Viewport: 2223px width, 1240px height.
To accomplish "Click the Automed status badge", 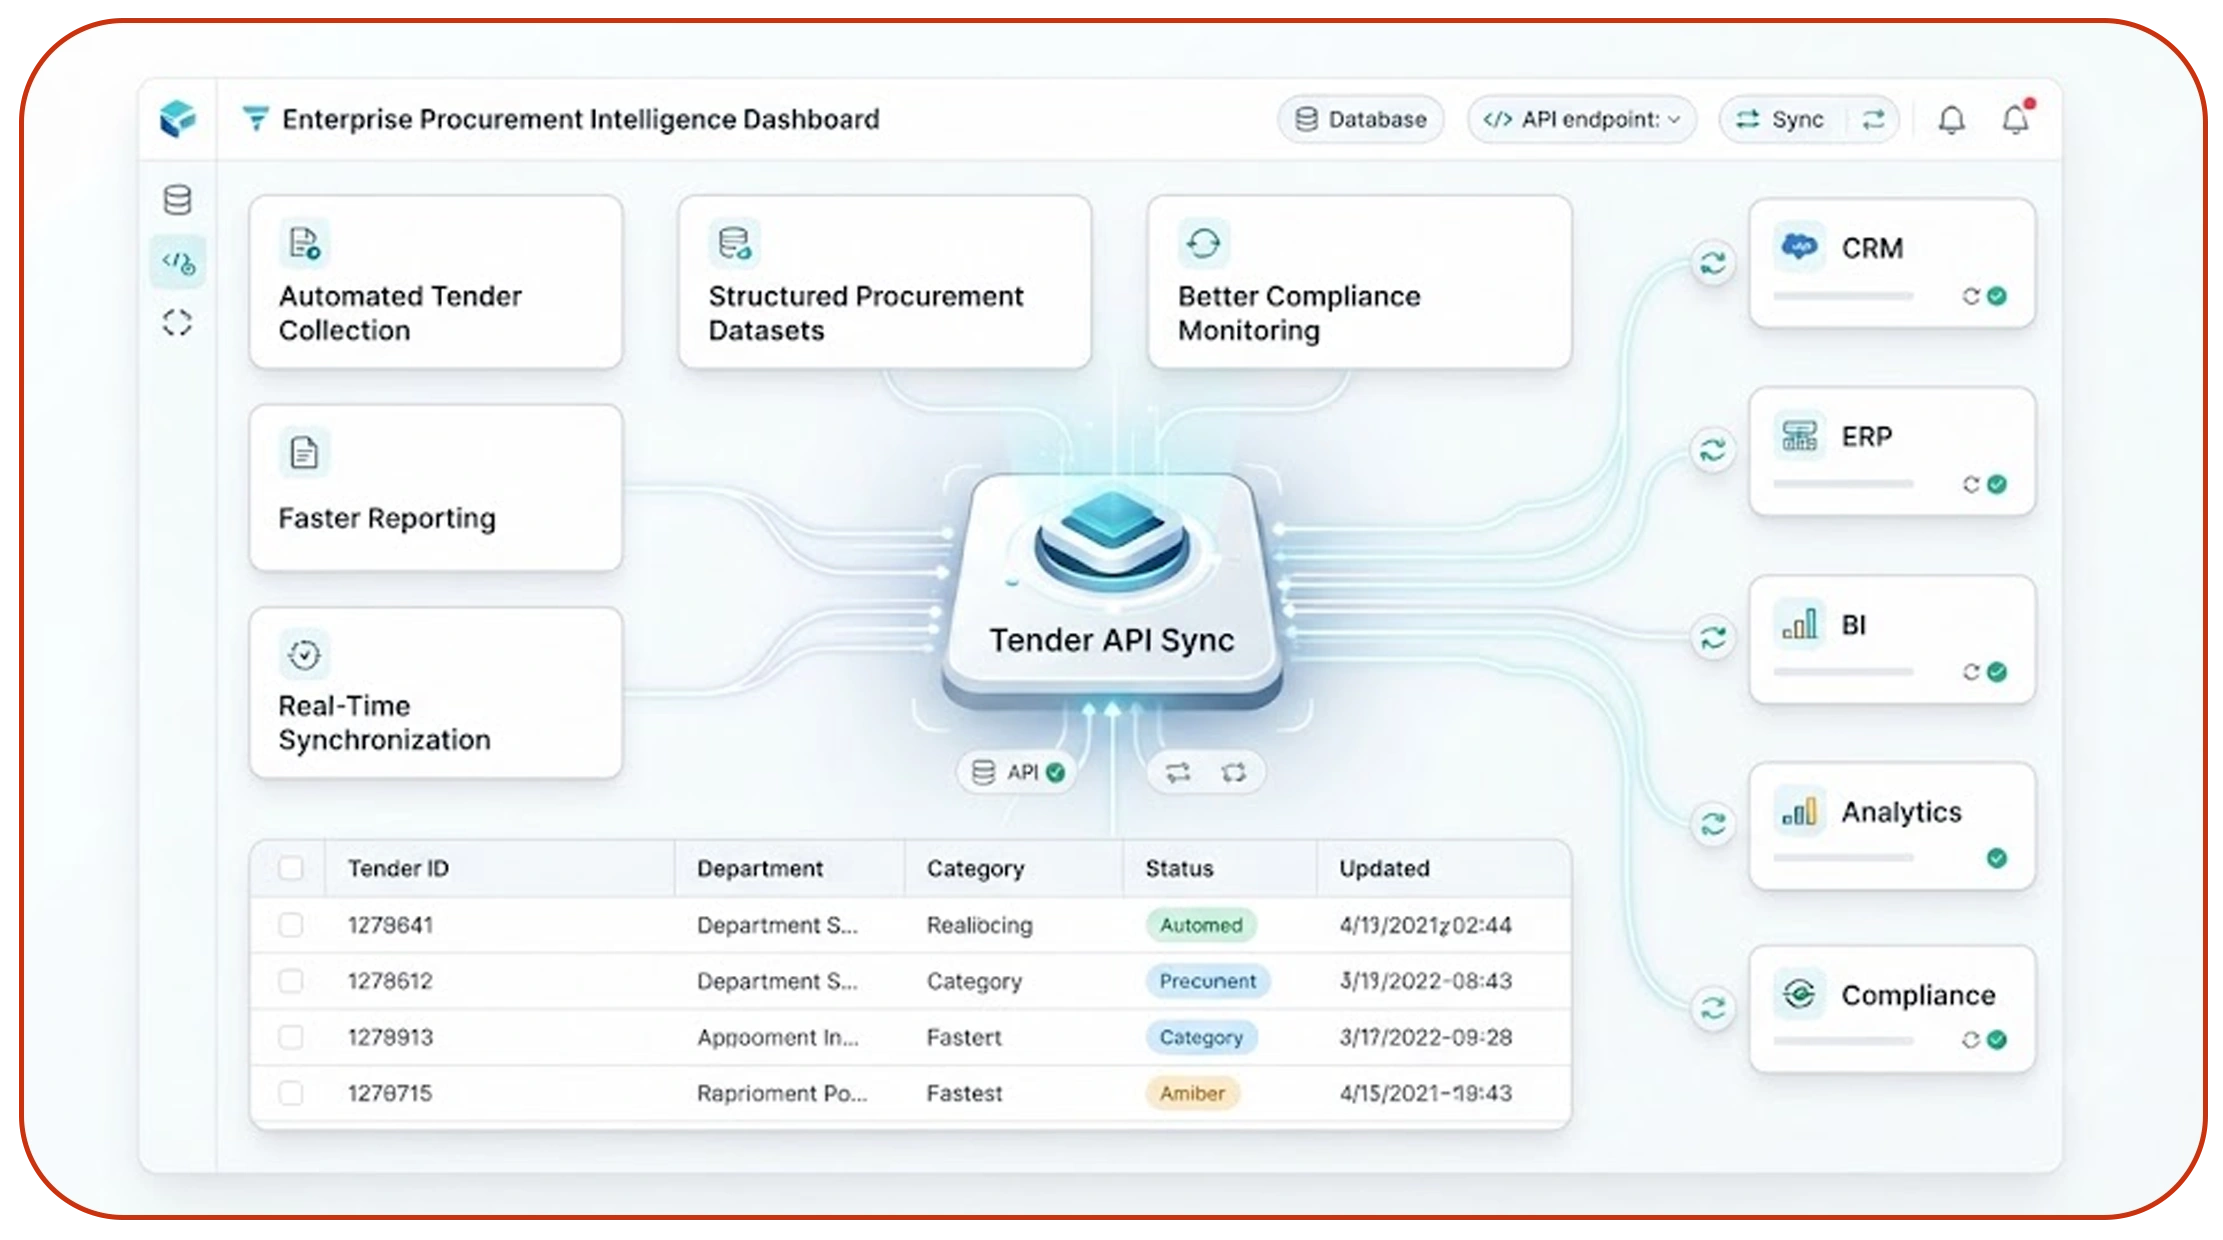I will [x=1201, y=925].
